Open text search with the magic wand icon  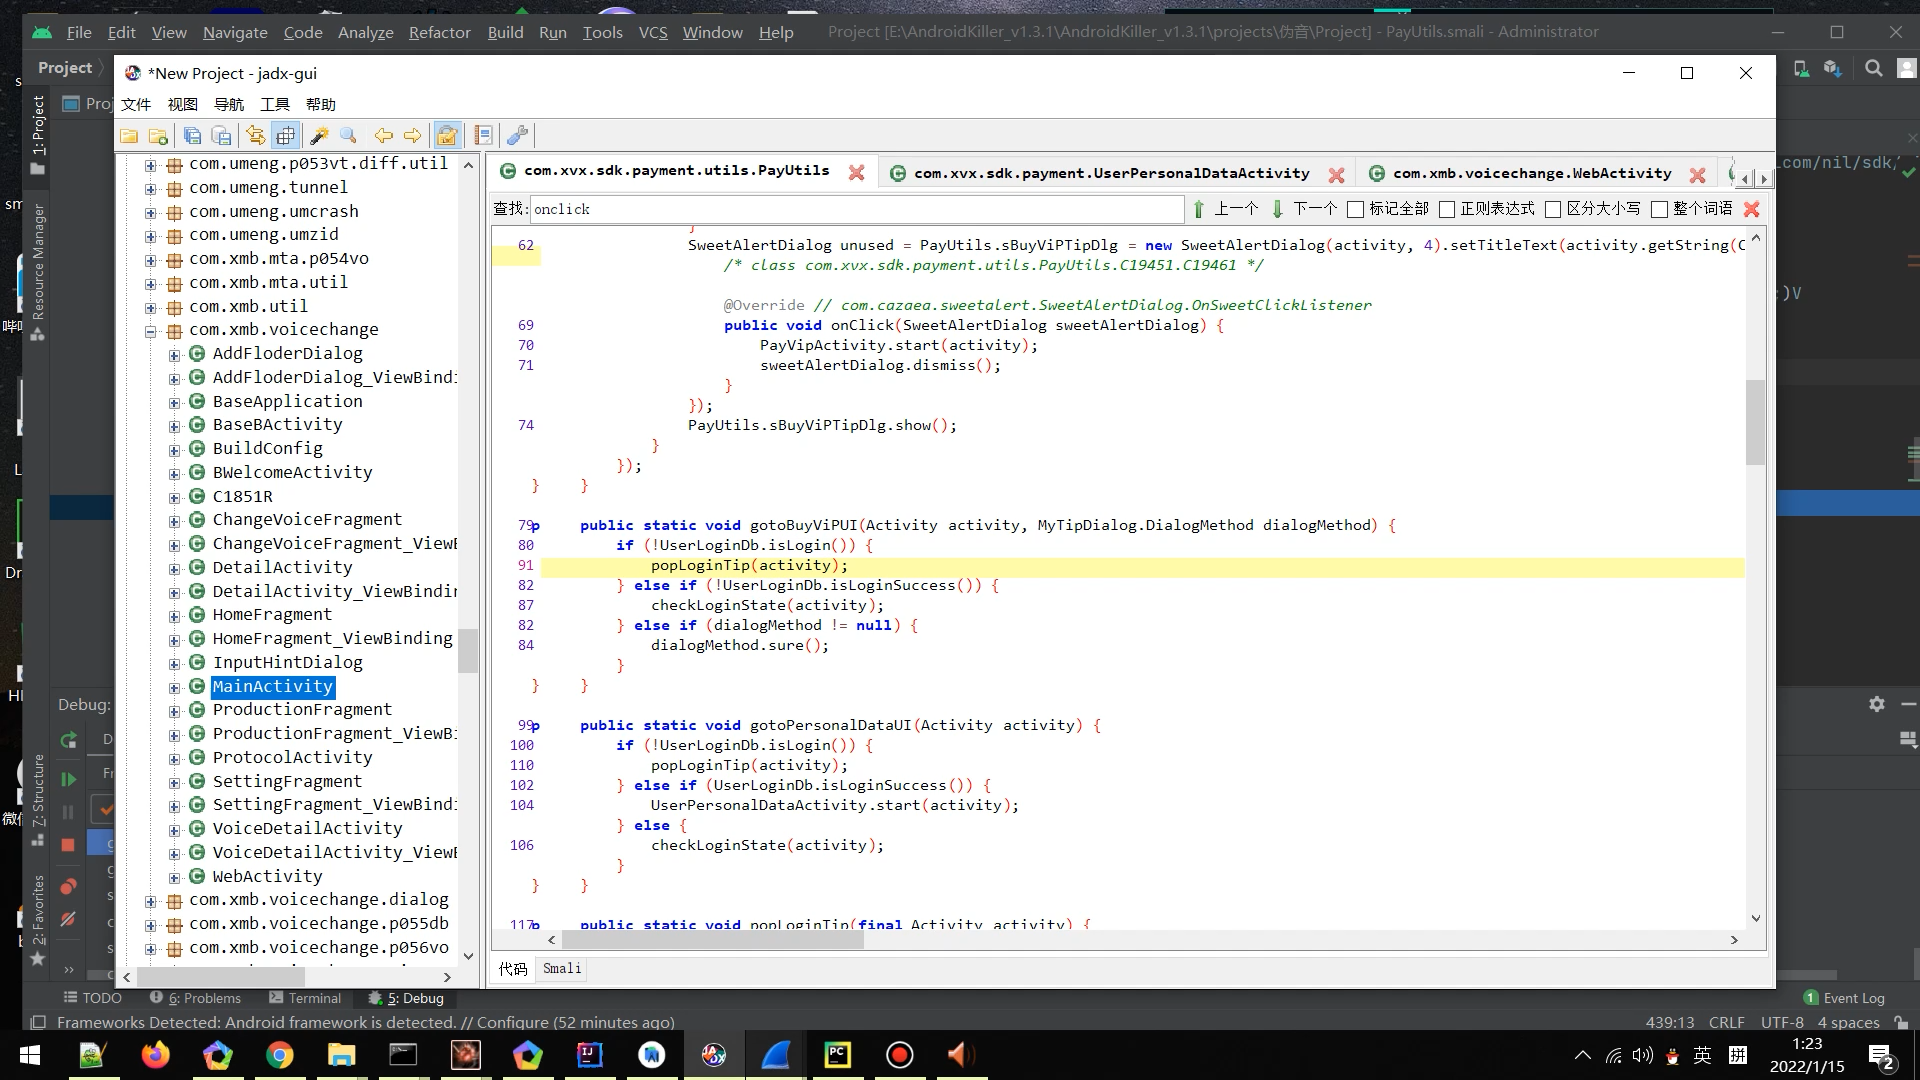pyautogui.click(x=320, y=135)
